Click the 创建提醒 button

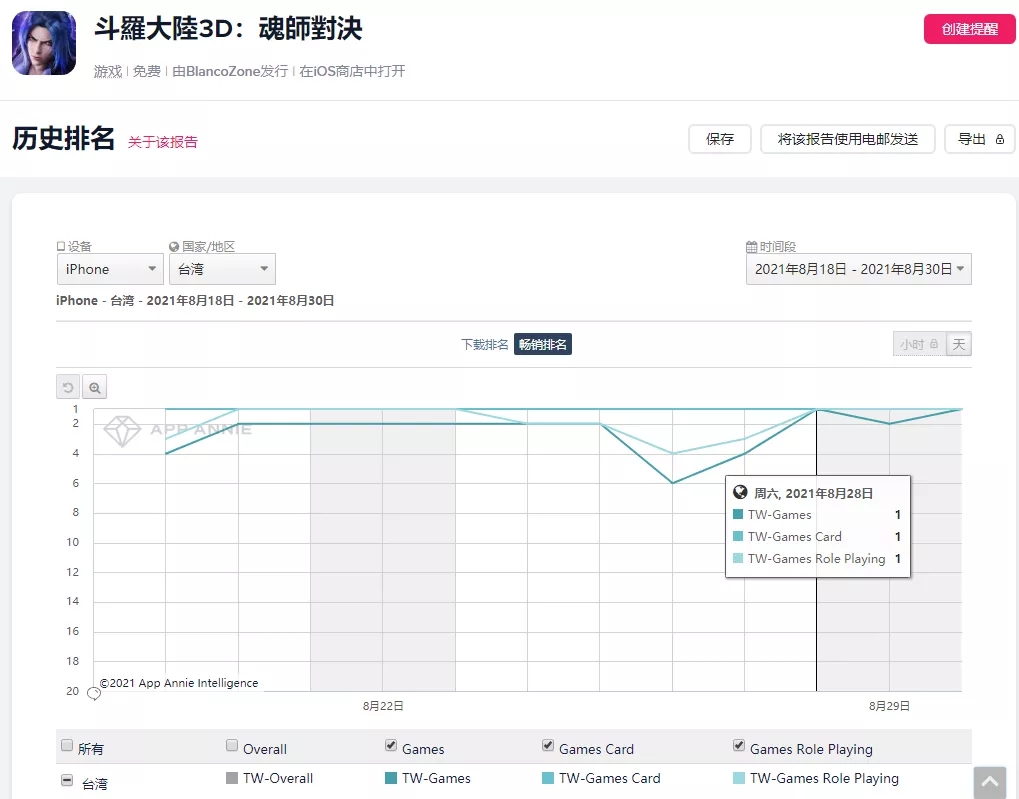(969, 29)
